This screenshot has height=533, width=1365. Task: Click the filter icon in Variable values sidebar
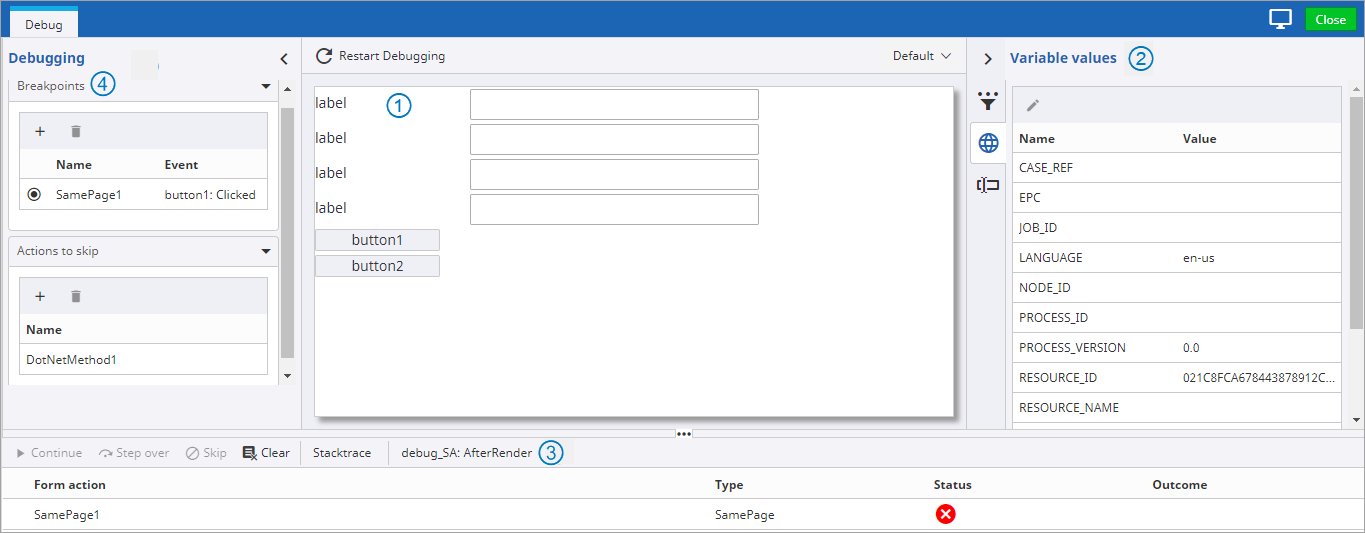click(988, 101)
